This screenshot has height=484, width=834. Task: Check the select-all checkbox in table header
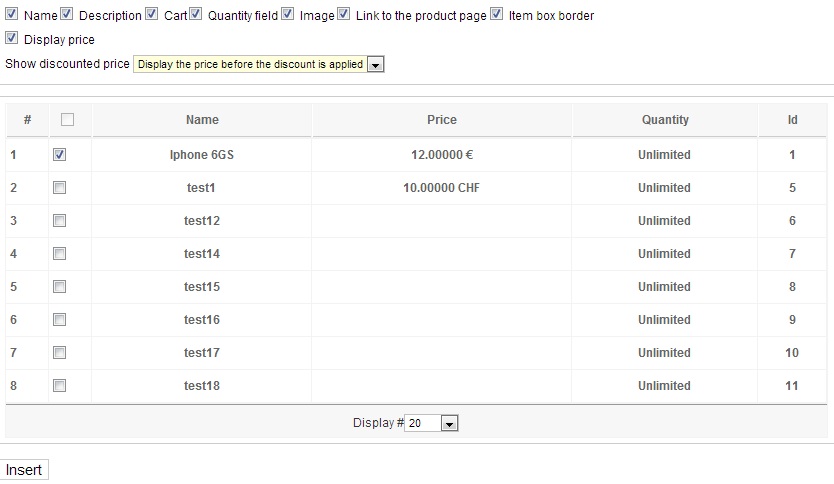(x=68, y=120)
